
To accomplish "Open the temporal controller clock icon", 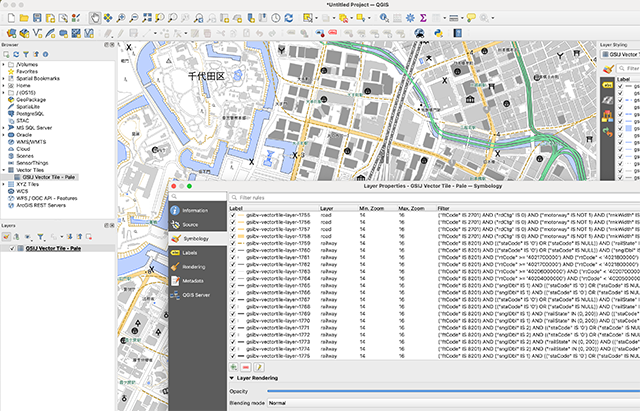I will pos(276,18).
